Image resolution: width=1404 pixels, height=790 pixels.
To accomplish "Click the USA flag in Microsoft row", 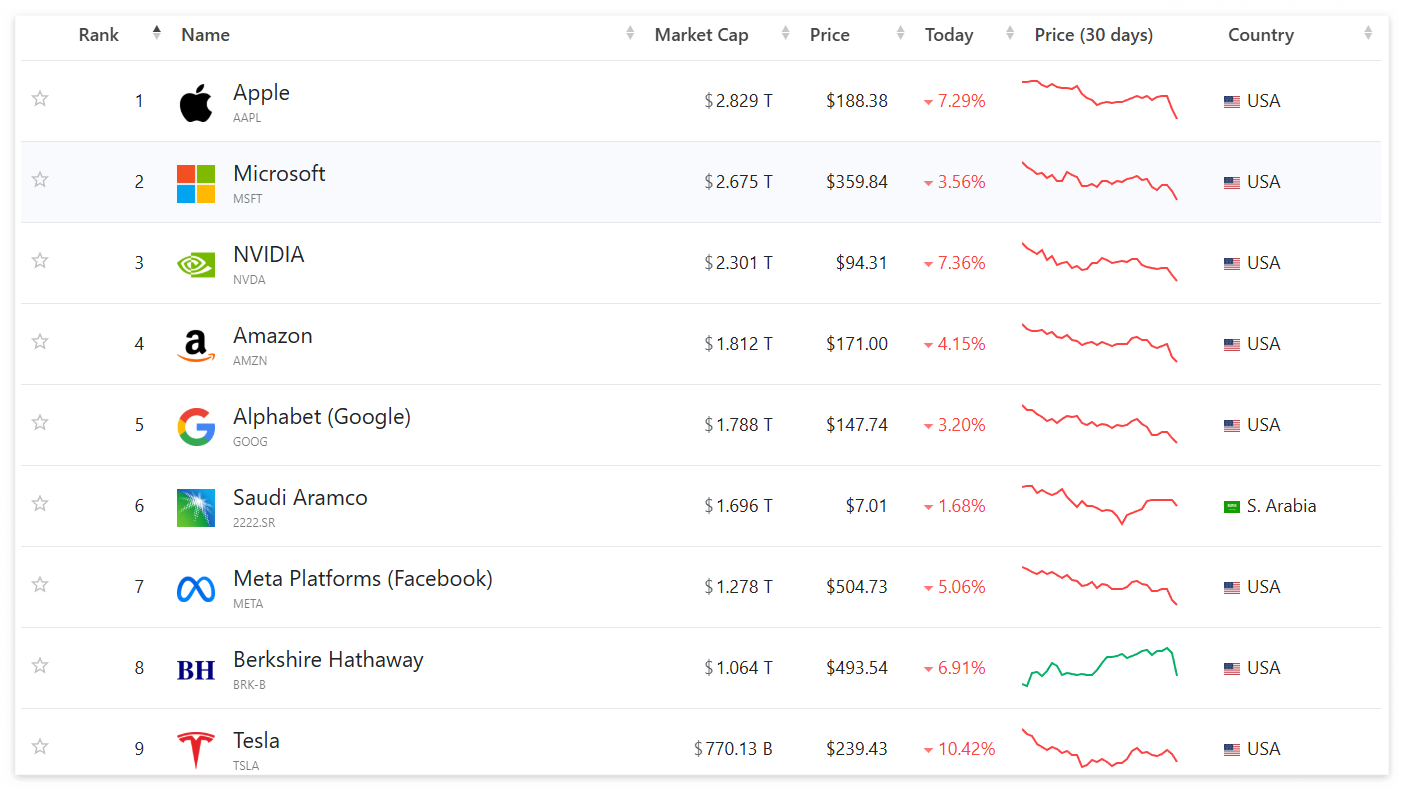I will click(x=1232, y=183).
